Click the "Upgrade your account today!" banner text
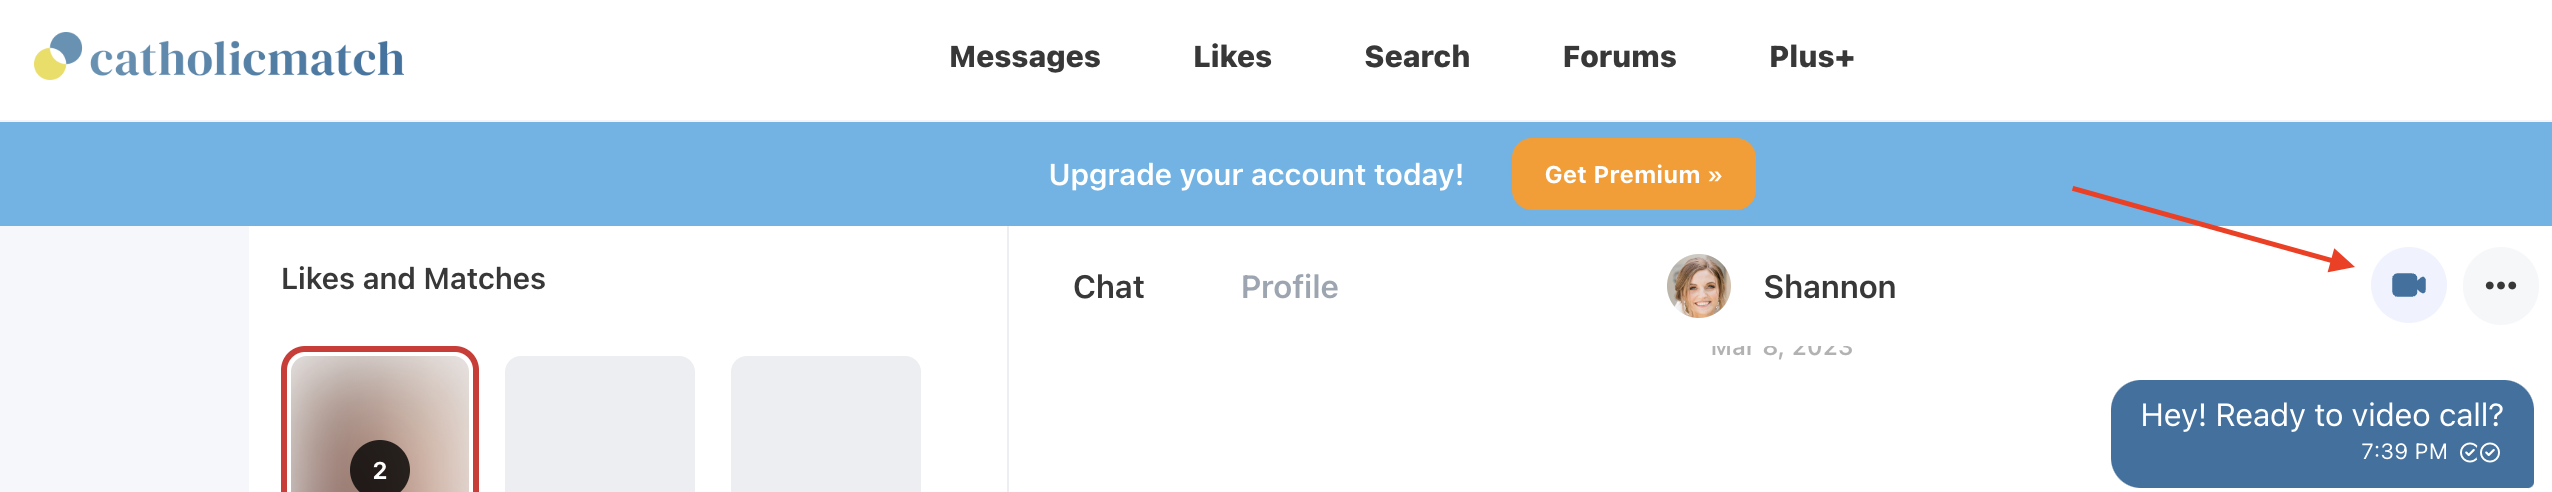Screen dimensions: 2552x492 pos(1256,174)
